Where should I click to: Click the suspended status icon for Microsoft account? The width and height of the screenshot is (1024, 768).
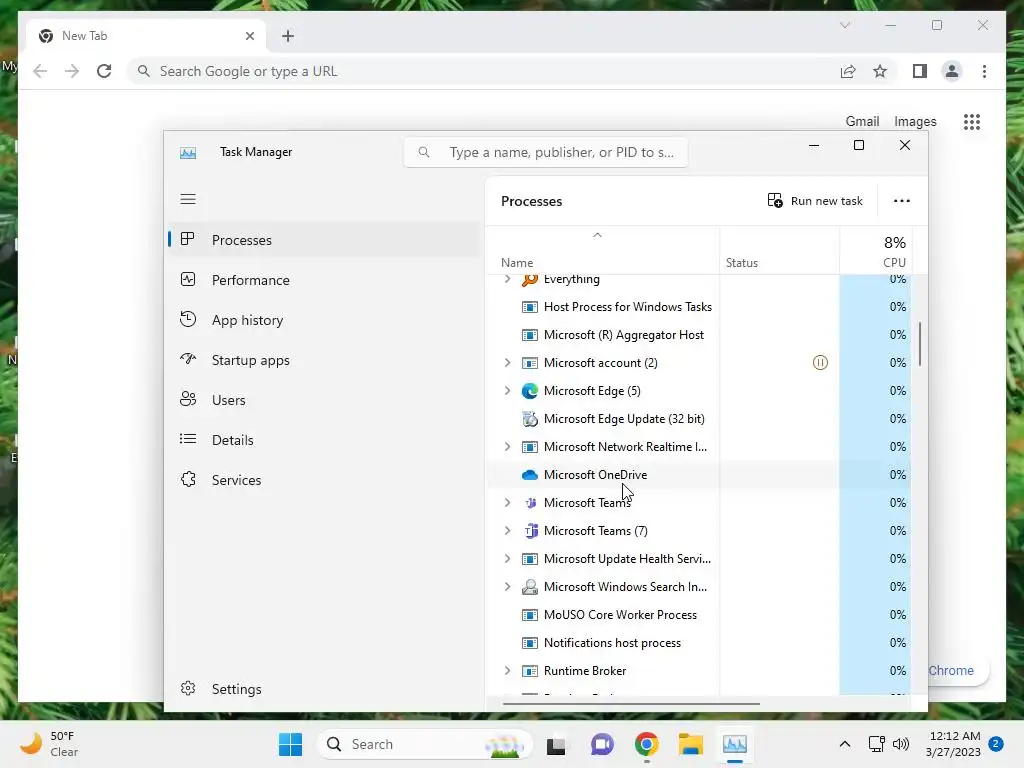pos(820,362)
